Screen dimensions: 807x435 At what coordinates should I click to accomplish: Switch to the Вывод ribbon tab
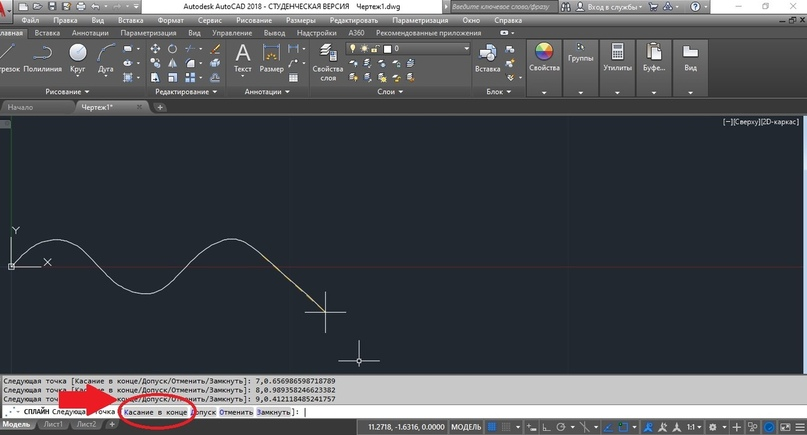pyautogui.click(x=274, y=32)
